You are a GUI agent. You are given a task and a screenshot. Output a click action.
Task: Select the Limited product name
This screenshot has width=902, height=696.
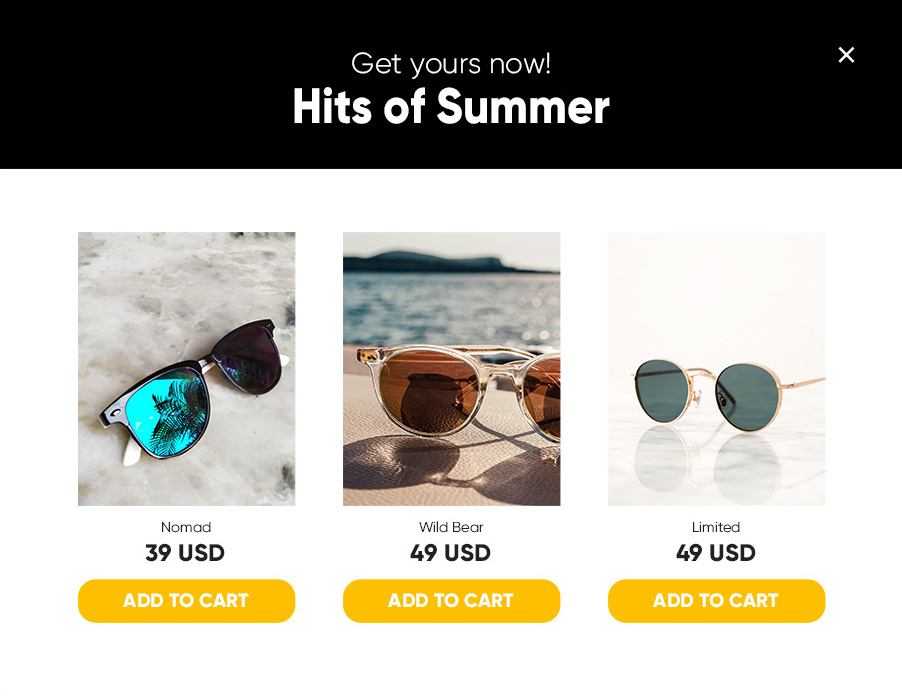coord(716,527)
